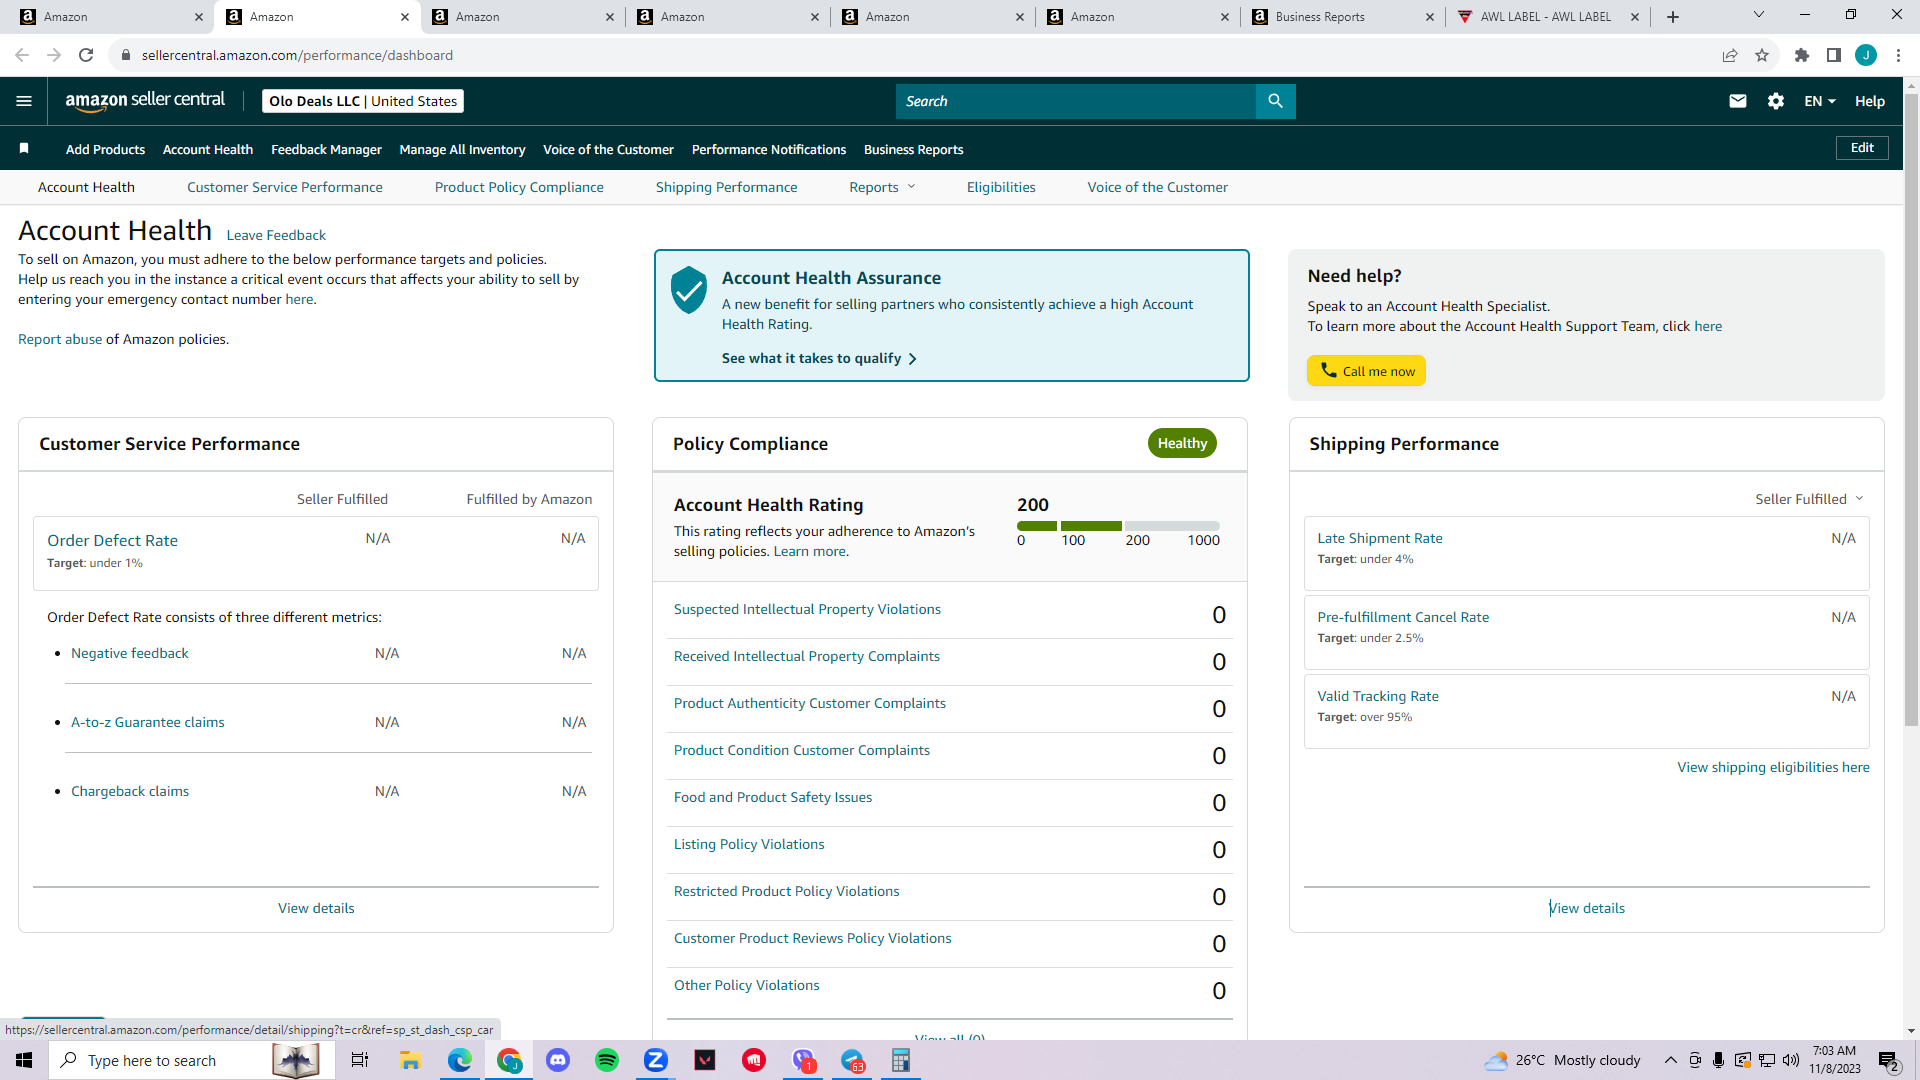Screen dimensions: 1920x1080
Task: Open a new browser tab
Action: [x=1673, y=17]
